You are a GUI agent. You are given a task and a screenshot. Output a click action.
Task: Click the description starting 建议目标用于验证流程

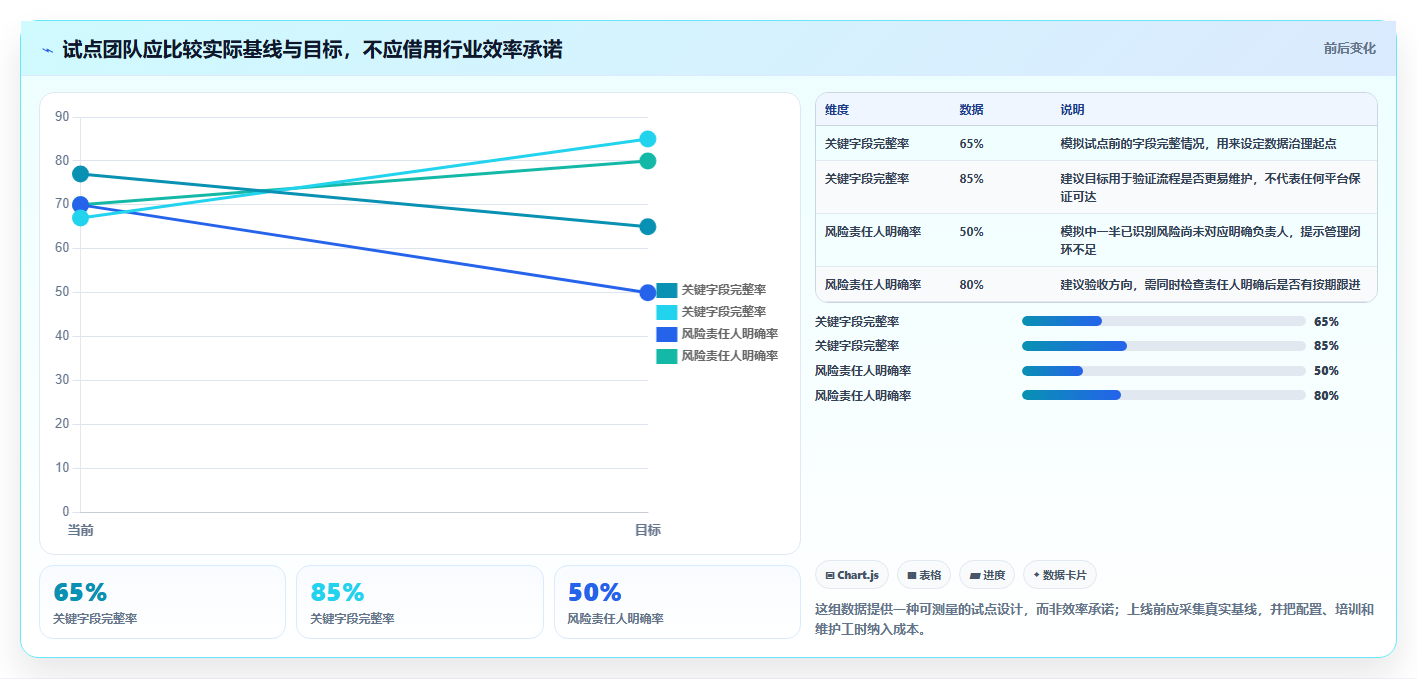click(x=1210, y=188)
